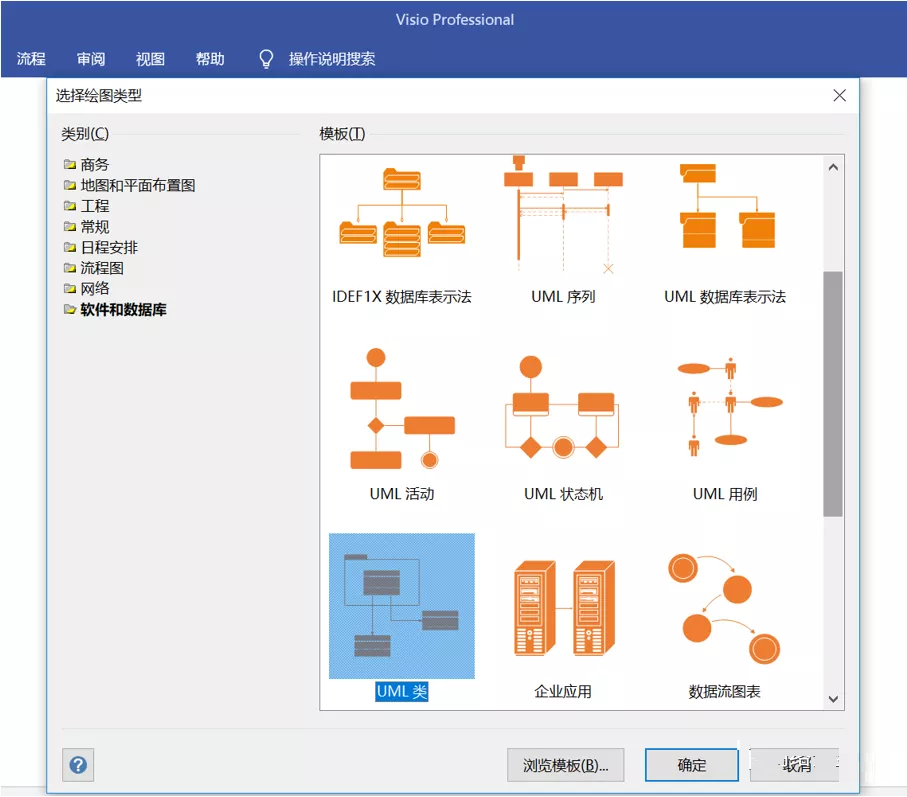Image resolution: width=907 pixels, height=797 pixels.
Task: Open the 商务 category folder
Action: pyautogui.click(x=86, y=165)
